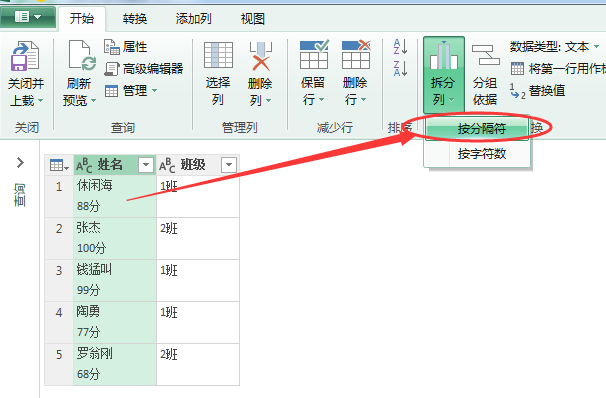Click the Refresh Preview (刷新预览) icon
This screenshot has height=398, width=606.
(82, 55)
